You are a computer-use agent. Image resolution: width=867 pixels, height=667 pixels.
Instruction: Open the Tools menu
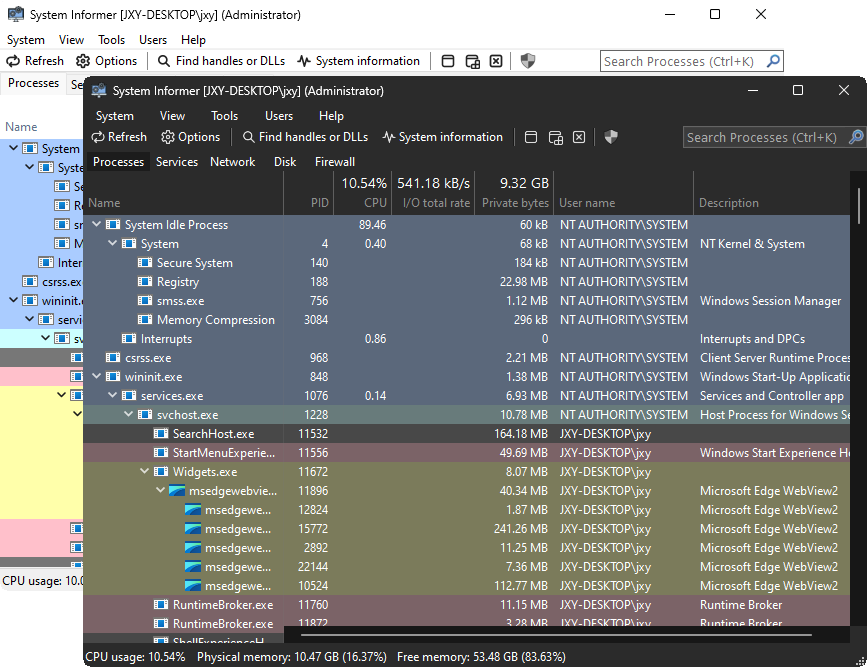pos(224,115)
